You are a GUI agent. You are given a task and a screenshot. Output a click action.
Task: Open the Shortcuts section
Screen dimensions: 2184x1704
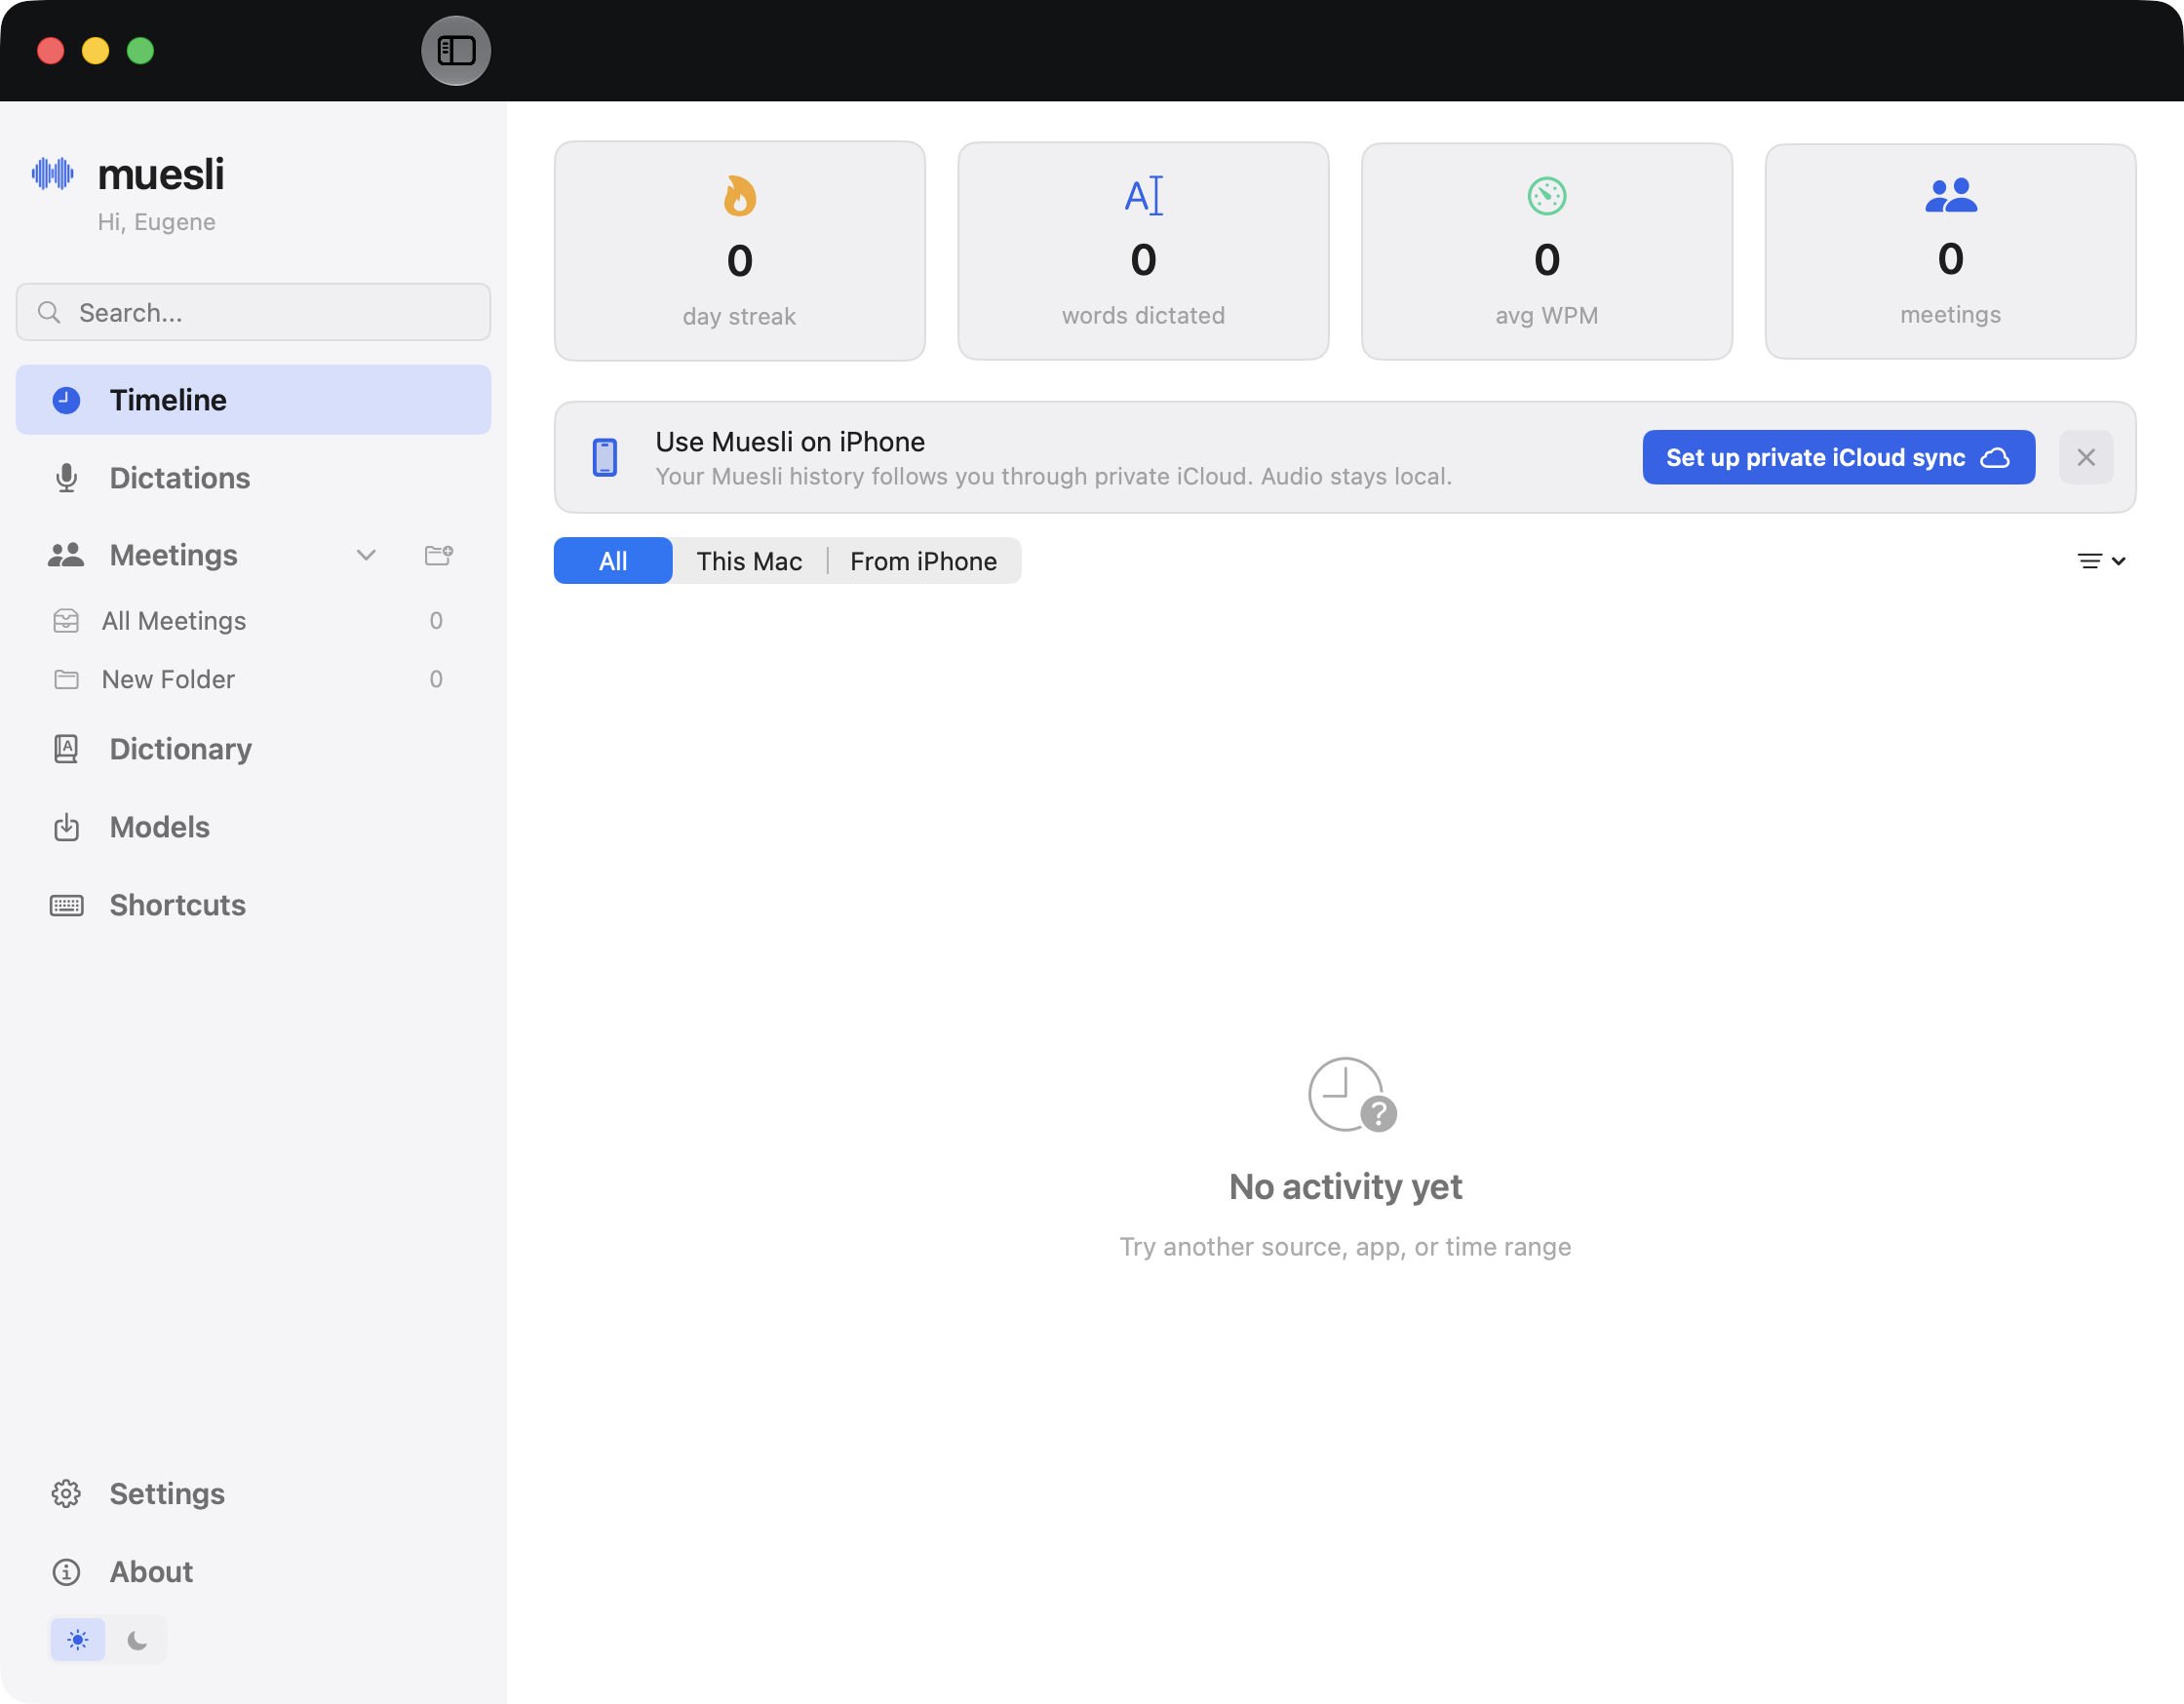click(253, 905)
